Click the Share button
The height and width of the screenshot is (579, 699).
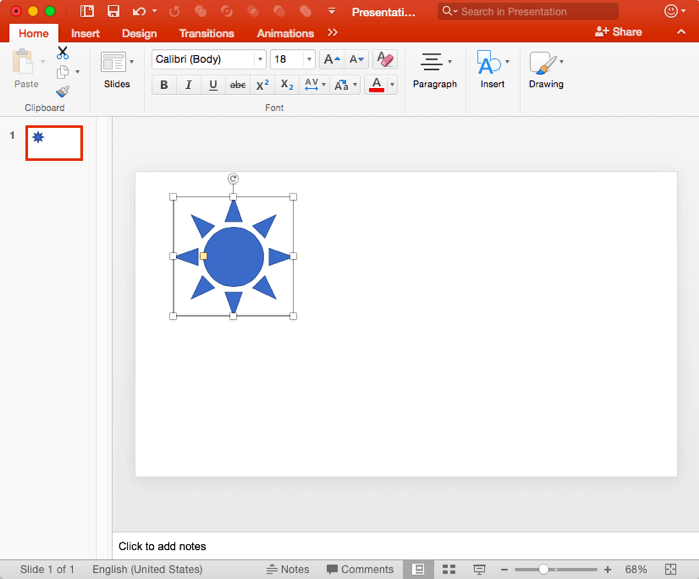tap(618, 32)
